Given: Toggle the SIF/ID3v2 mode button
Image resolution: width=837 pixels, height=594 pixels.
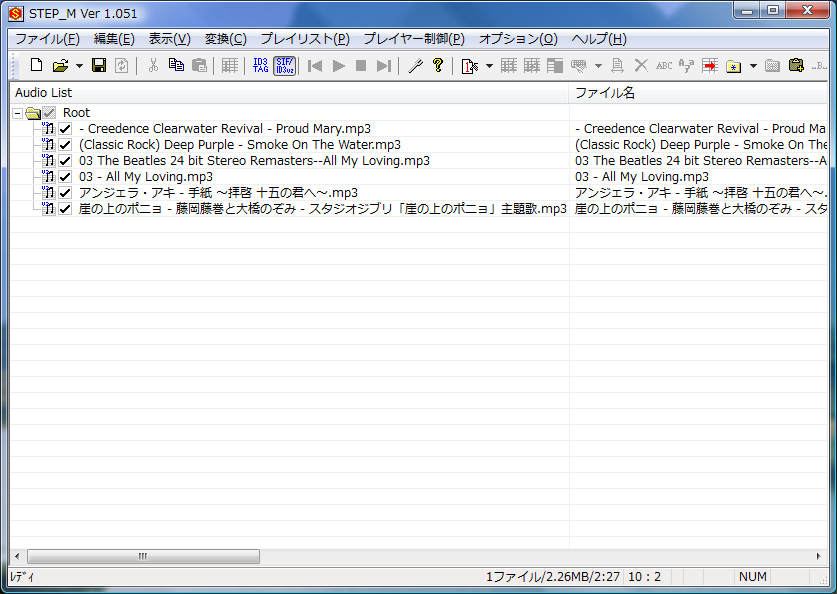Looking at the screenshot, I should [x=285, y=66].
